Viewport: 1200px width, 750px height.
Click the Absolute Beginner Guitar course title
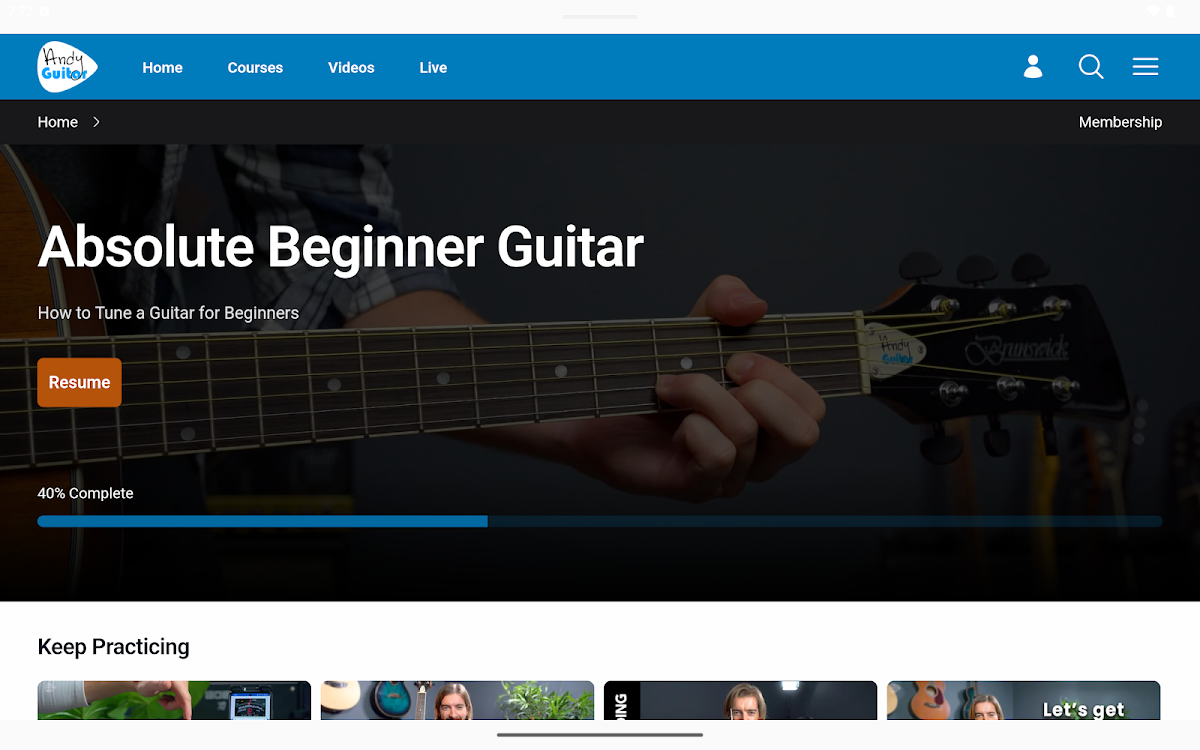tap(340, 247)
